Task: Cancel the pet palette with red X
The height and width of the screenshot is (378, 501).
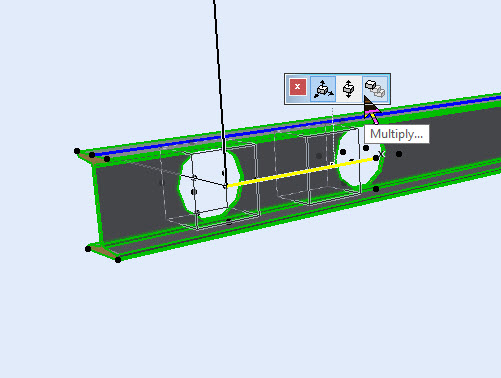Action: (x=297, y=87)
